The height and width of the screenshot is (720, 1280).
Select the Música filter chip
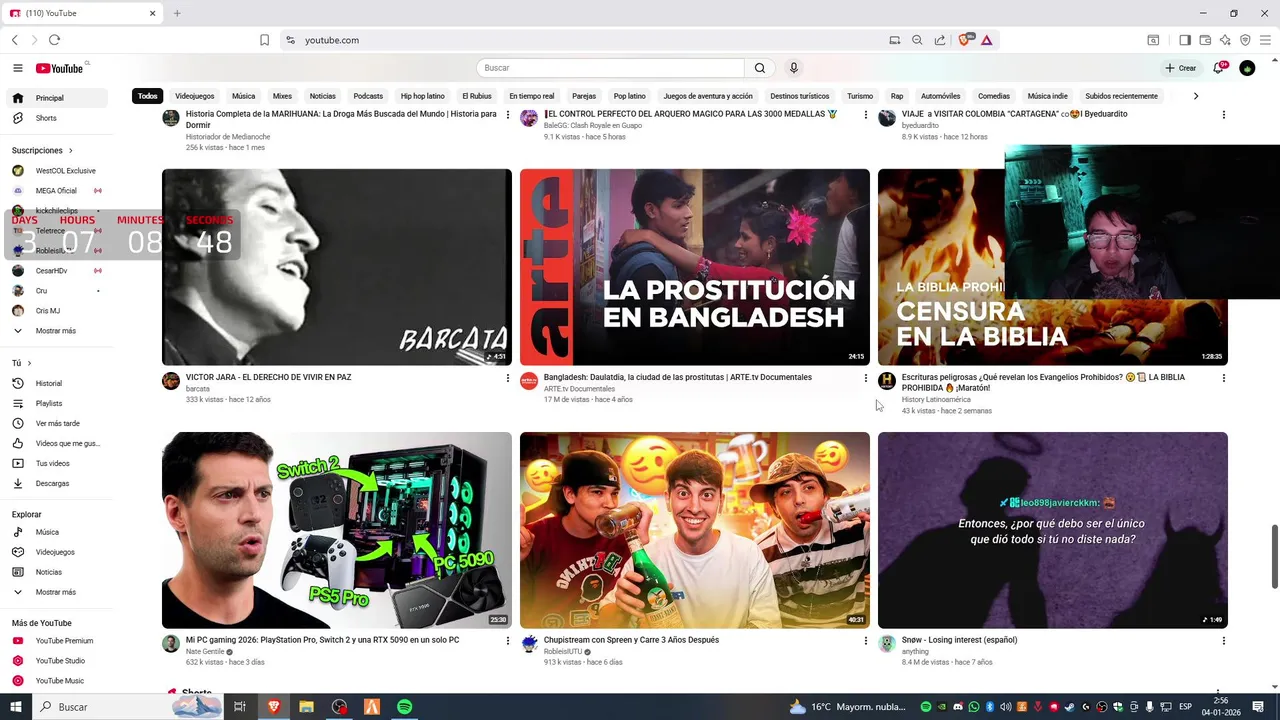click(244, 96)
